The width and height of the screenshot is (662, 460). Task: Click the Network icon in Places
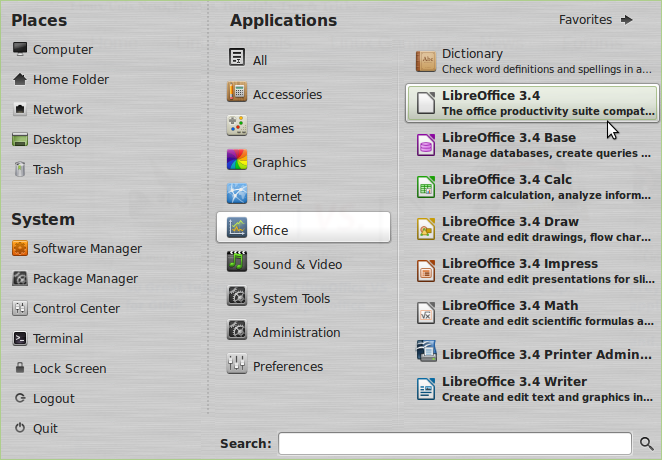tap(20, 109)
